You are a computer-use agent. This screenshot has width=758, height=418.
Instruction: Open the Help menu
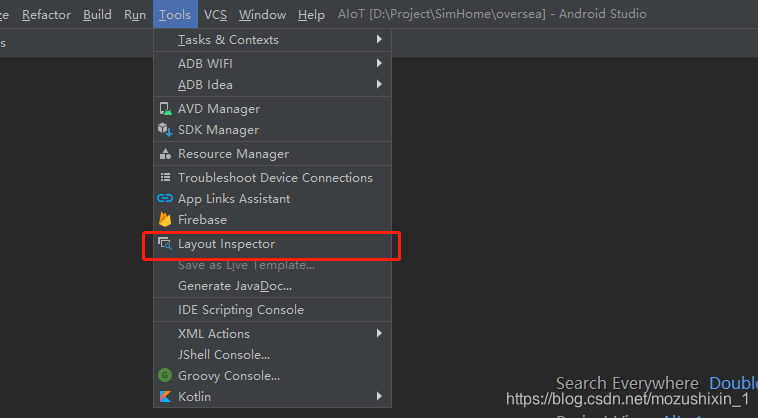coord(311,14)
